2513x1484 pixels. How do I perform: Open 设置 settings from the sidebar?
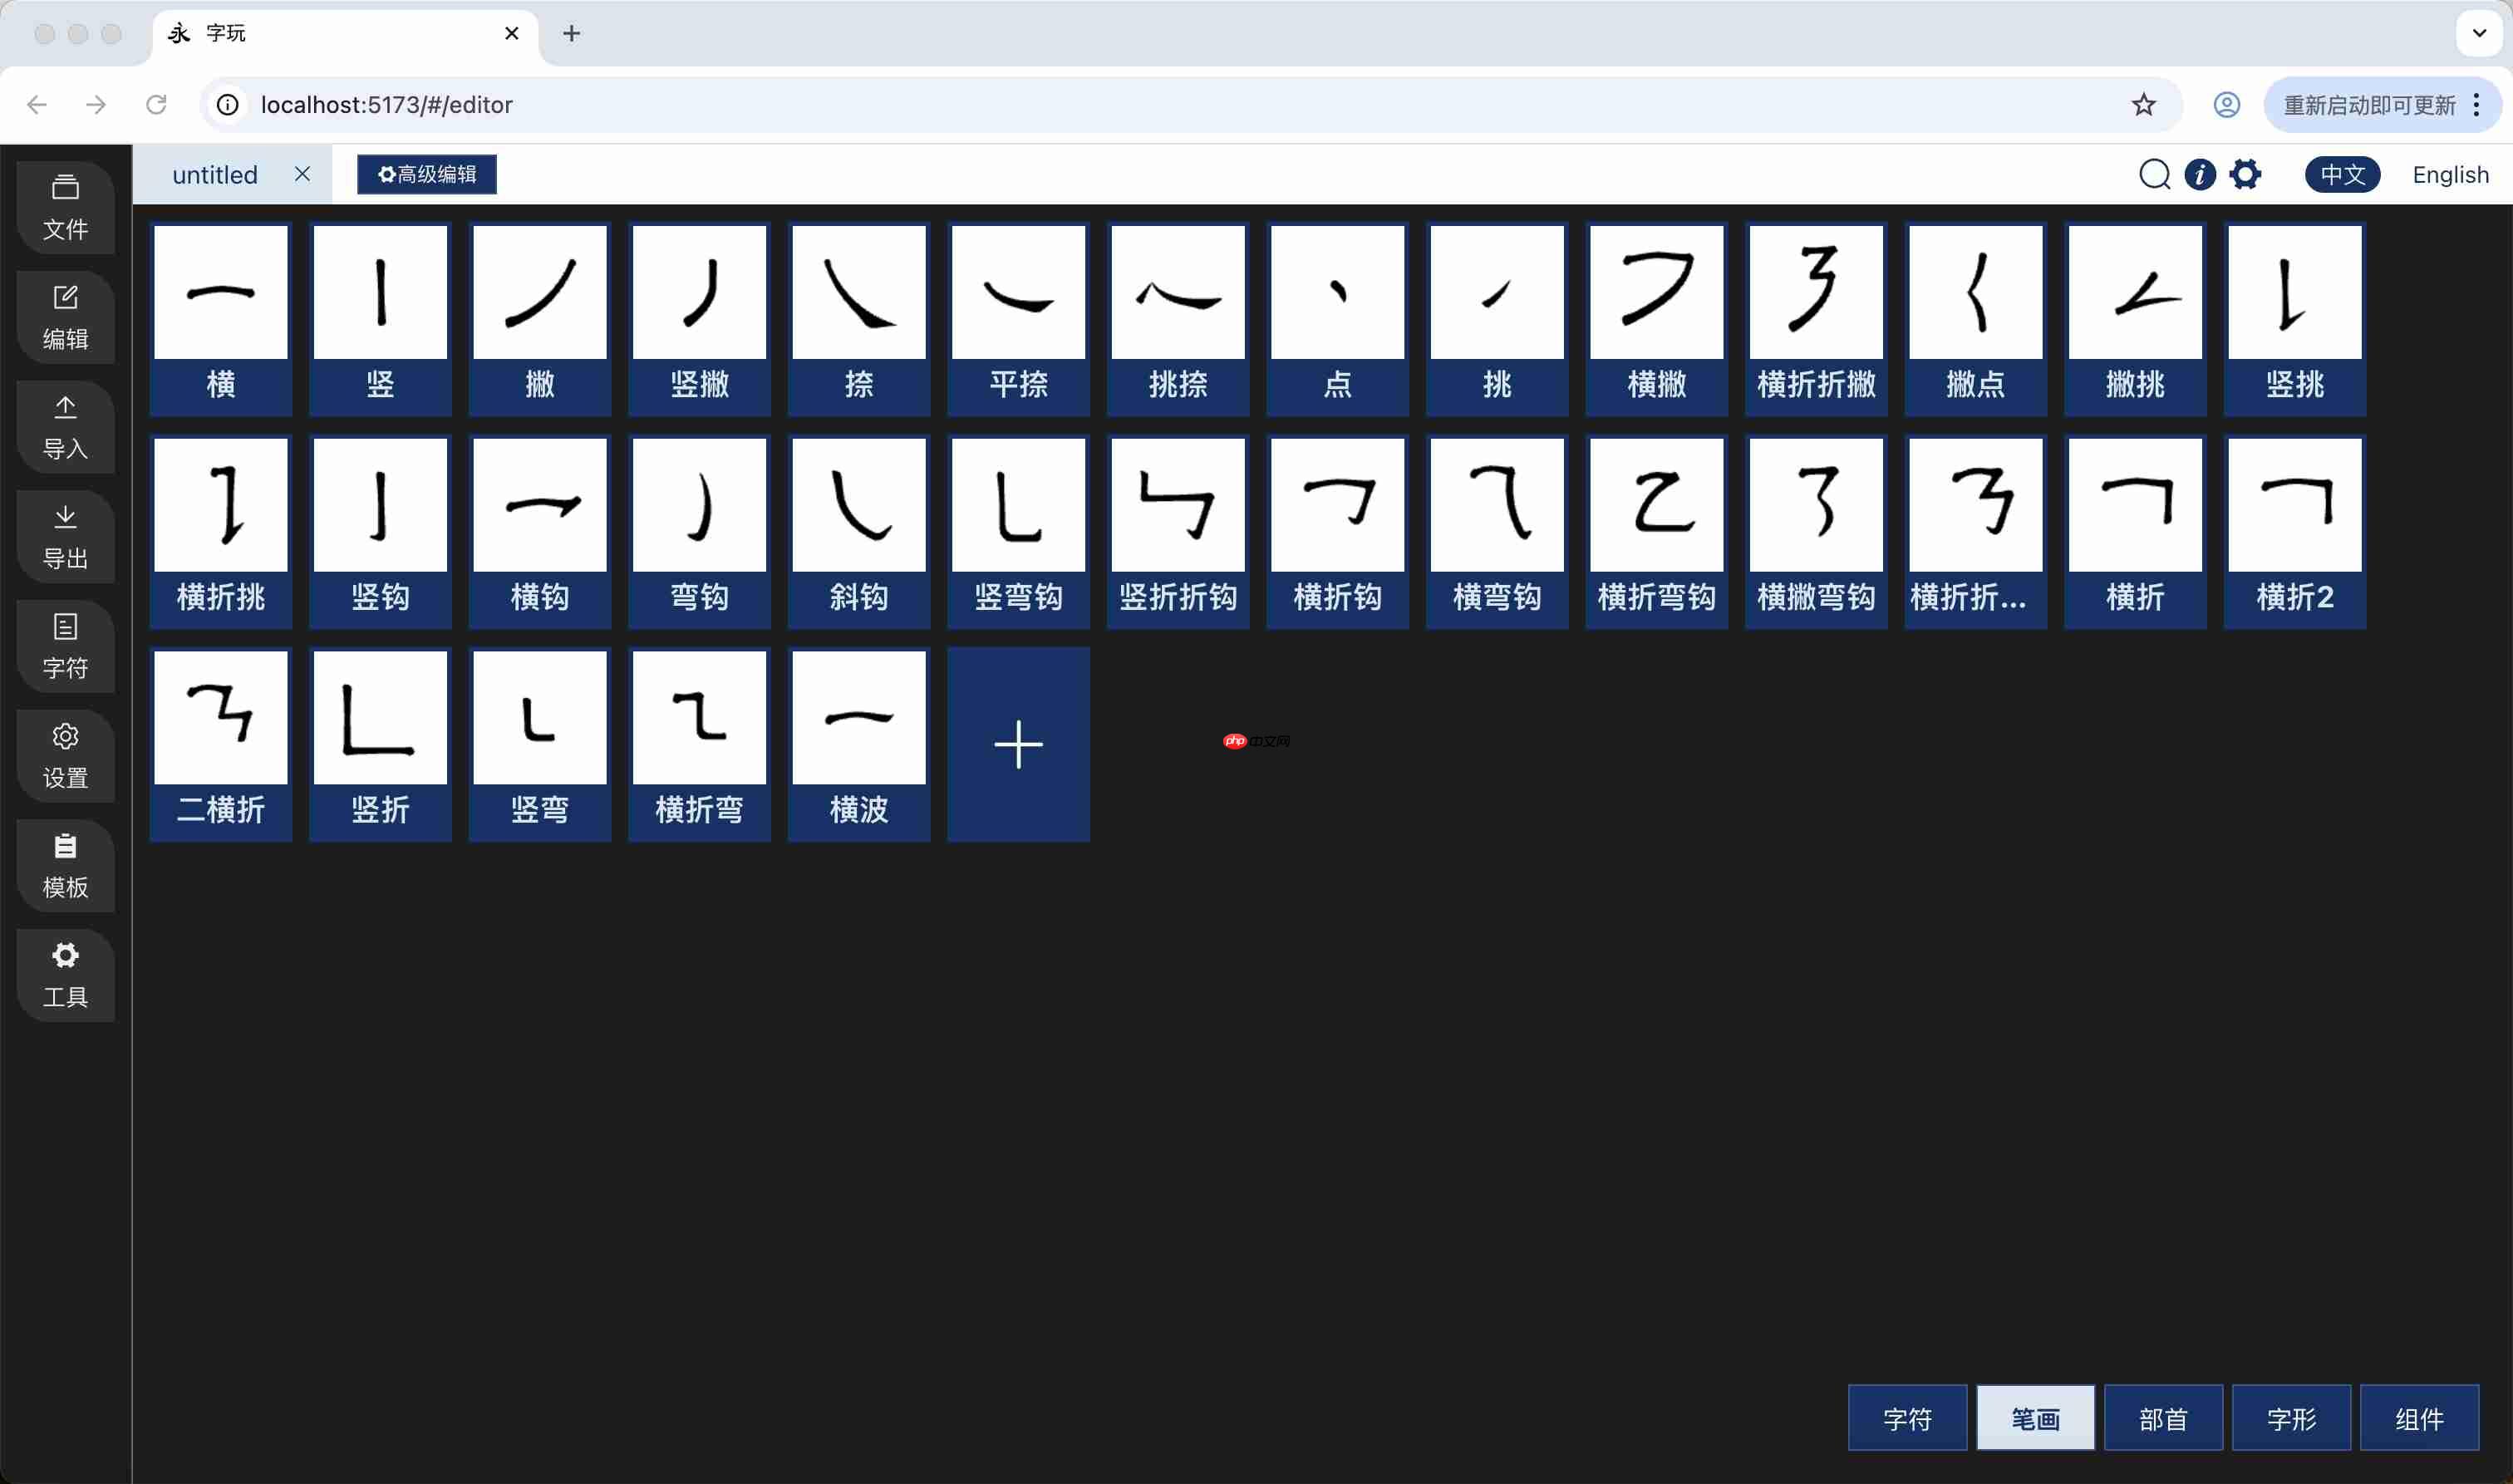[65, 757]
